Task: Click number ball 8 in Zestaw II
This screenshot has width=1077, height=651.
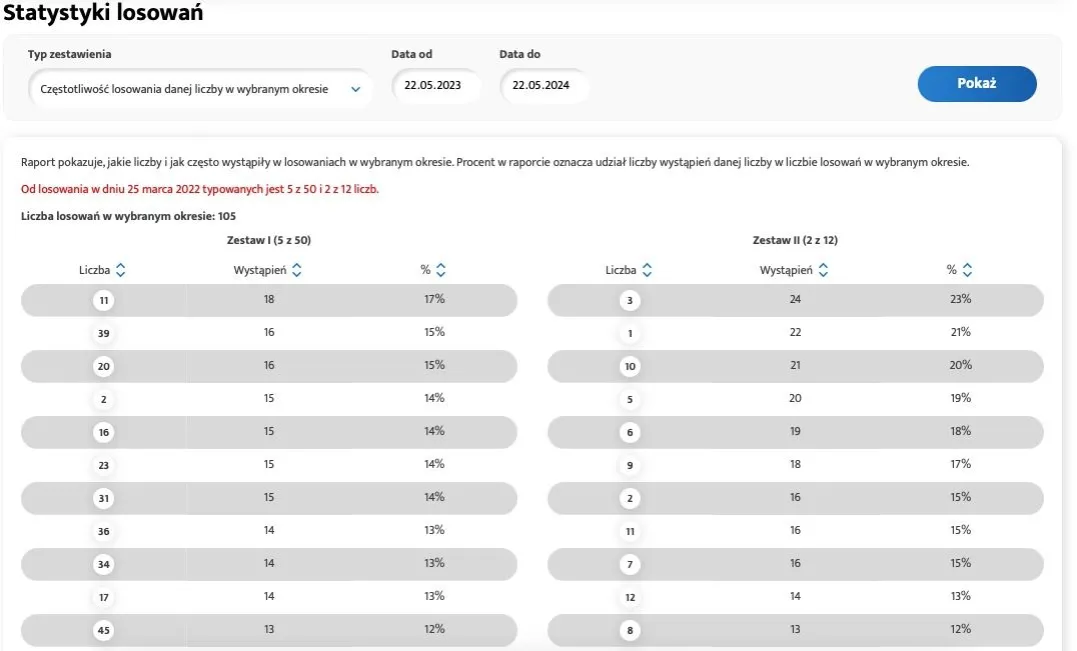Action: [x=630, y=630]
